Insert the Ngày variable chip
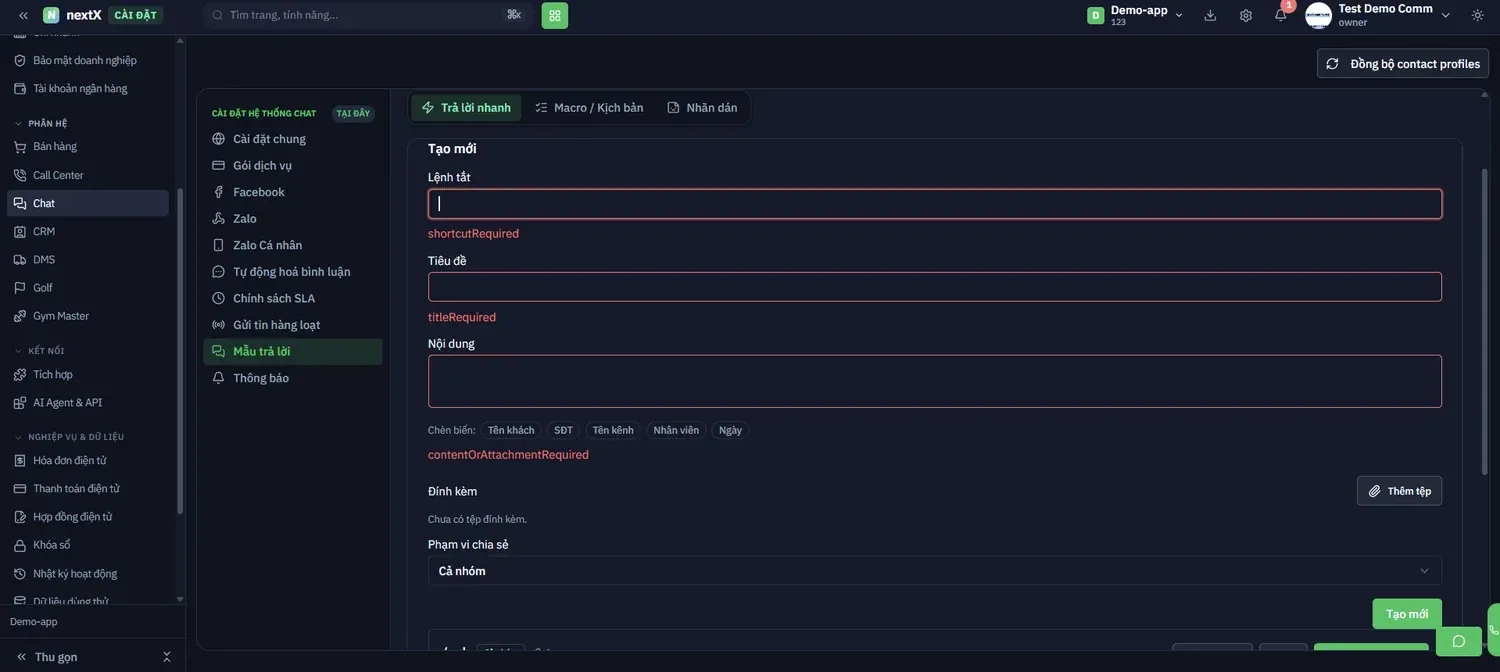Image resolution: width=1500 pixels, height=672 pixels. point(730,430)
